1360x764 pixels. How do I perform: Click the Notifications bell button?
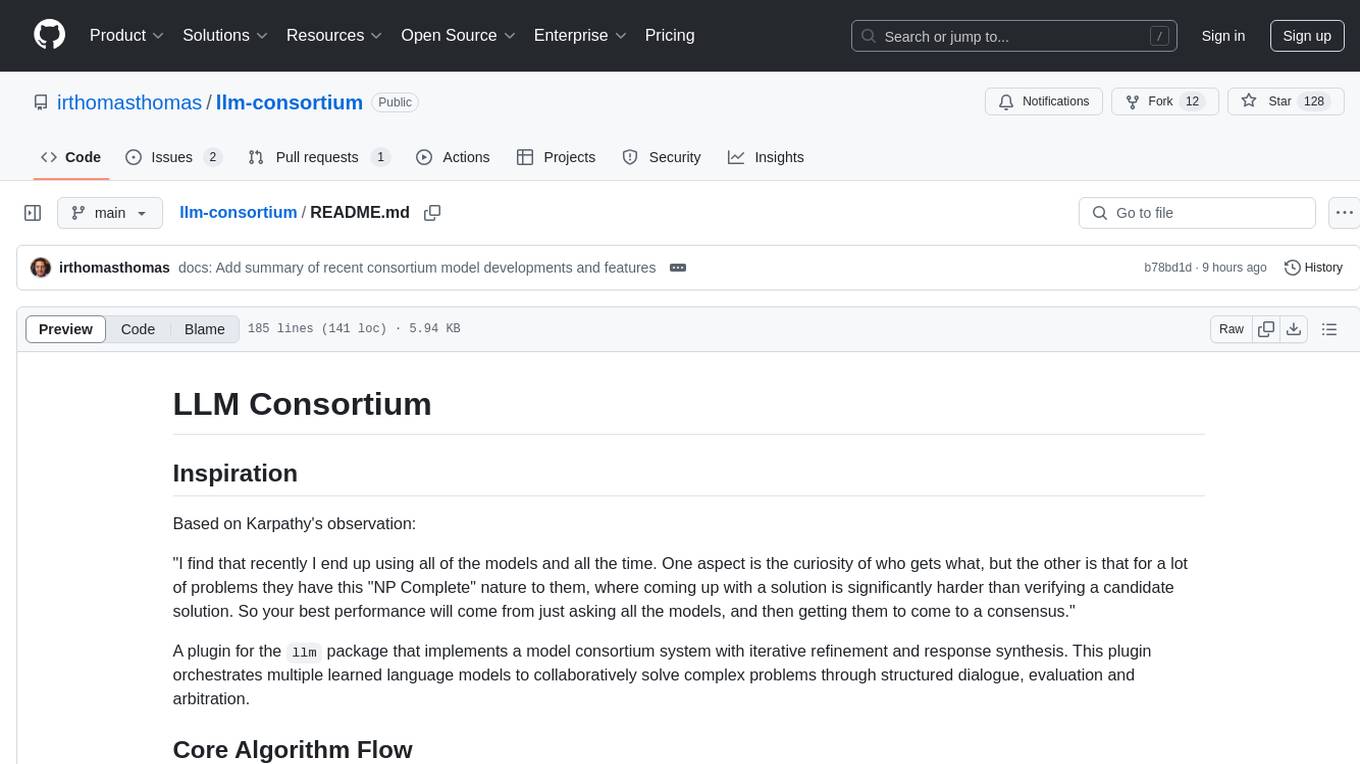(1044, 101)
